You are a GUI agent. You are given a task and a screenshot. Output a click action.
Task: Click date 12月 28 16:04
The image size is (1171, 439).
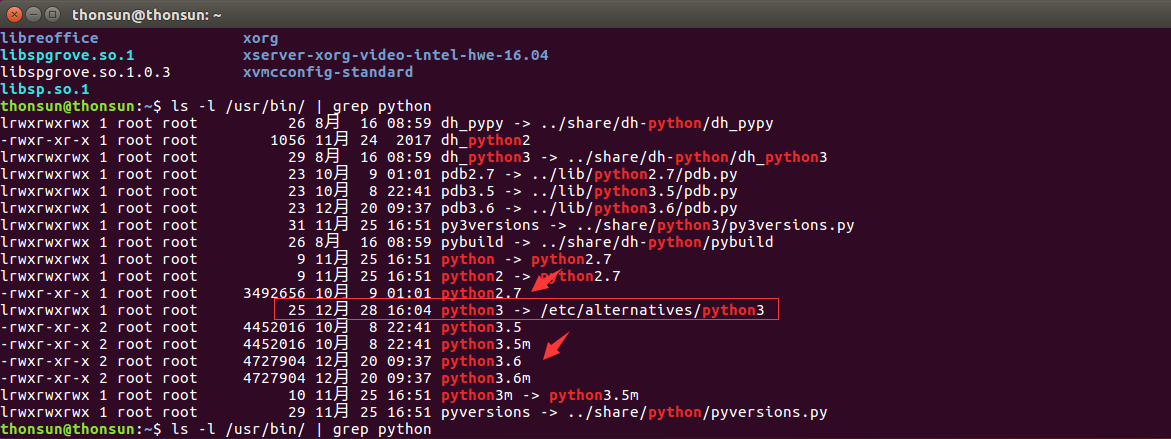373,311
